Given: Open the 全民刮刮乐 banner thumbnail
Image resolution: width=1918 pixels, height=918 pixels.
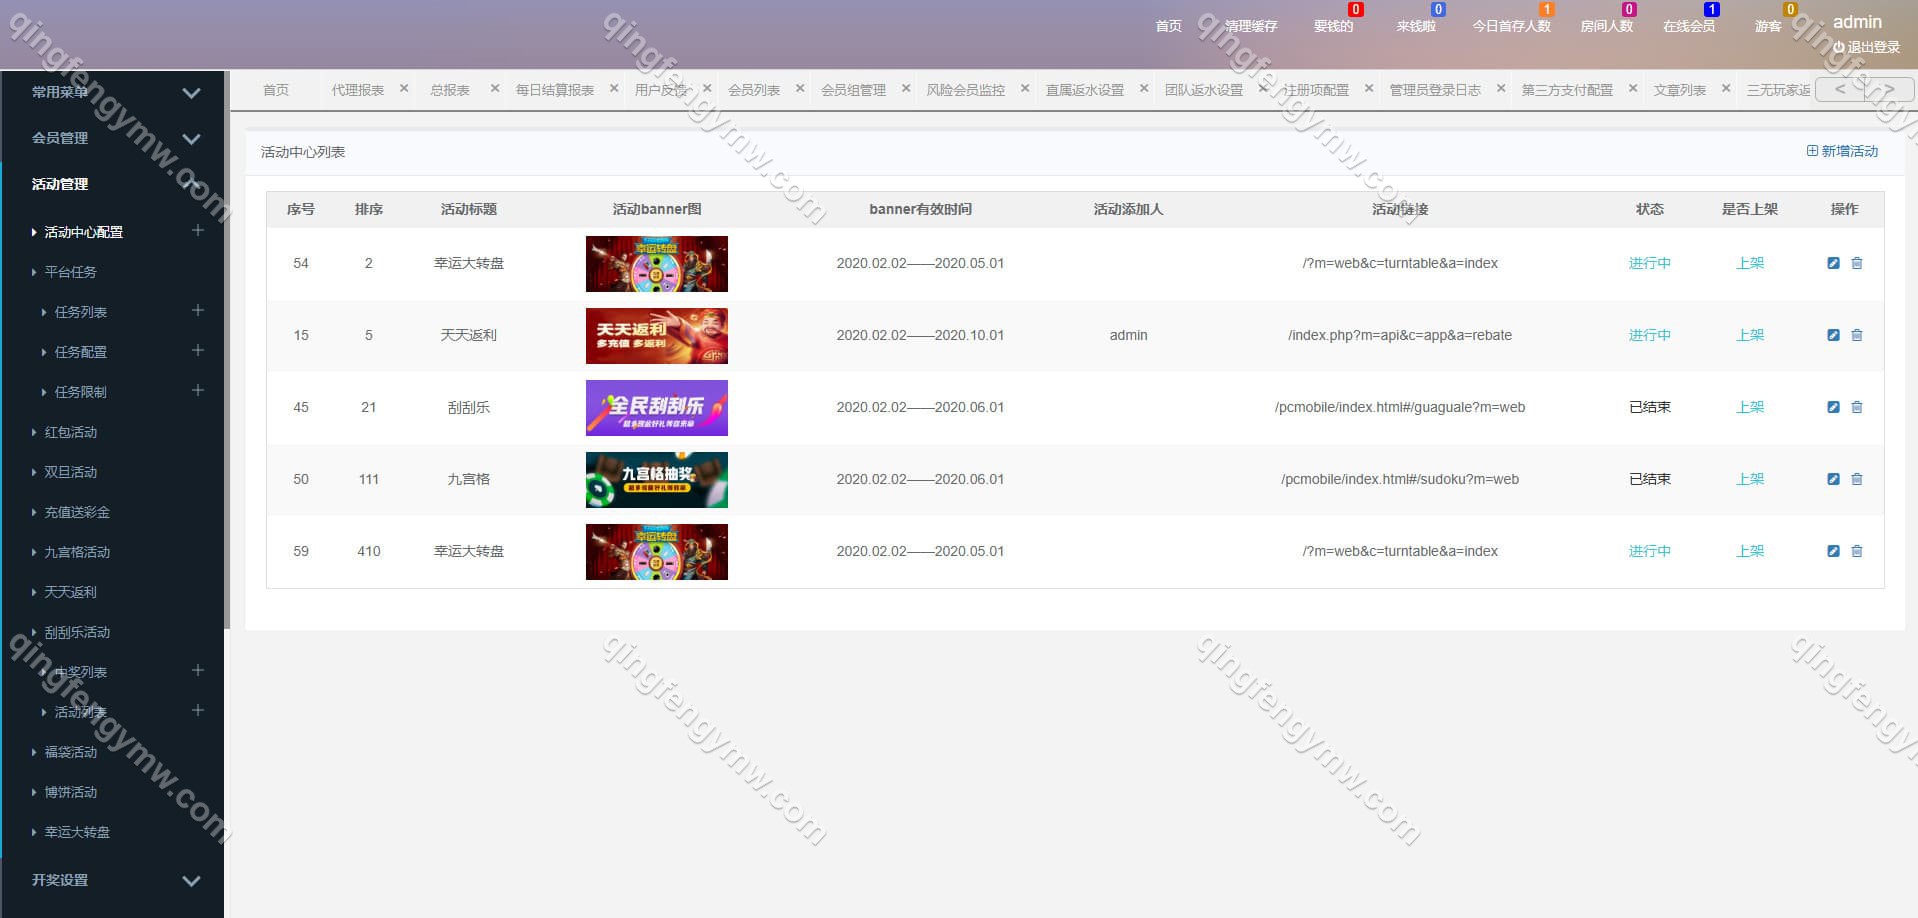Looking at the screenshot, I should 656,408.
